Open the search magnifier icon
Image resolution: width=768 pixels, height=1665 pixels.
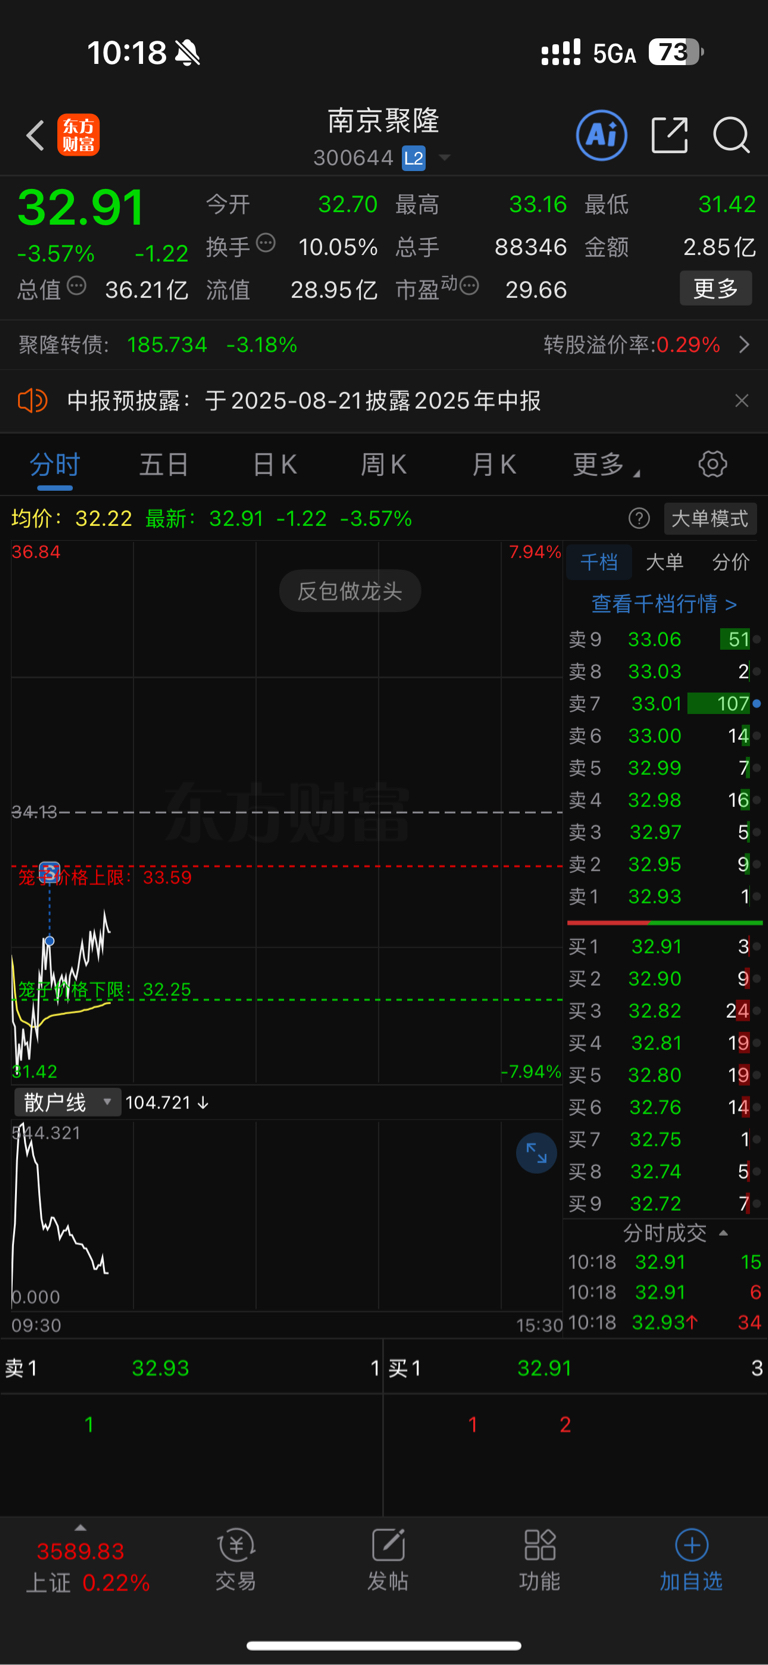(x=731, y=134)
